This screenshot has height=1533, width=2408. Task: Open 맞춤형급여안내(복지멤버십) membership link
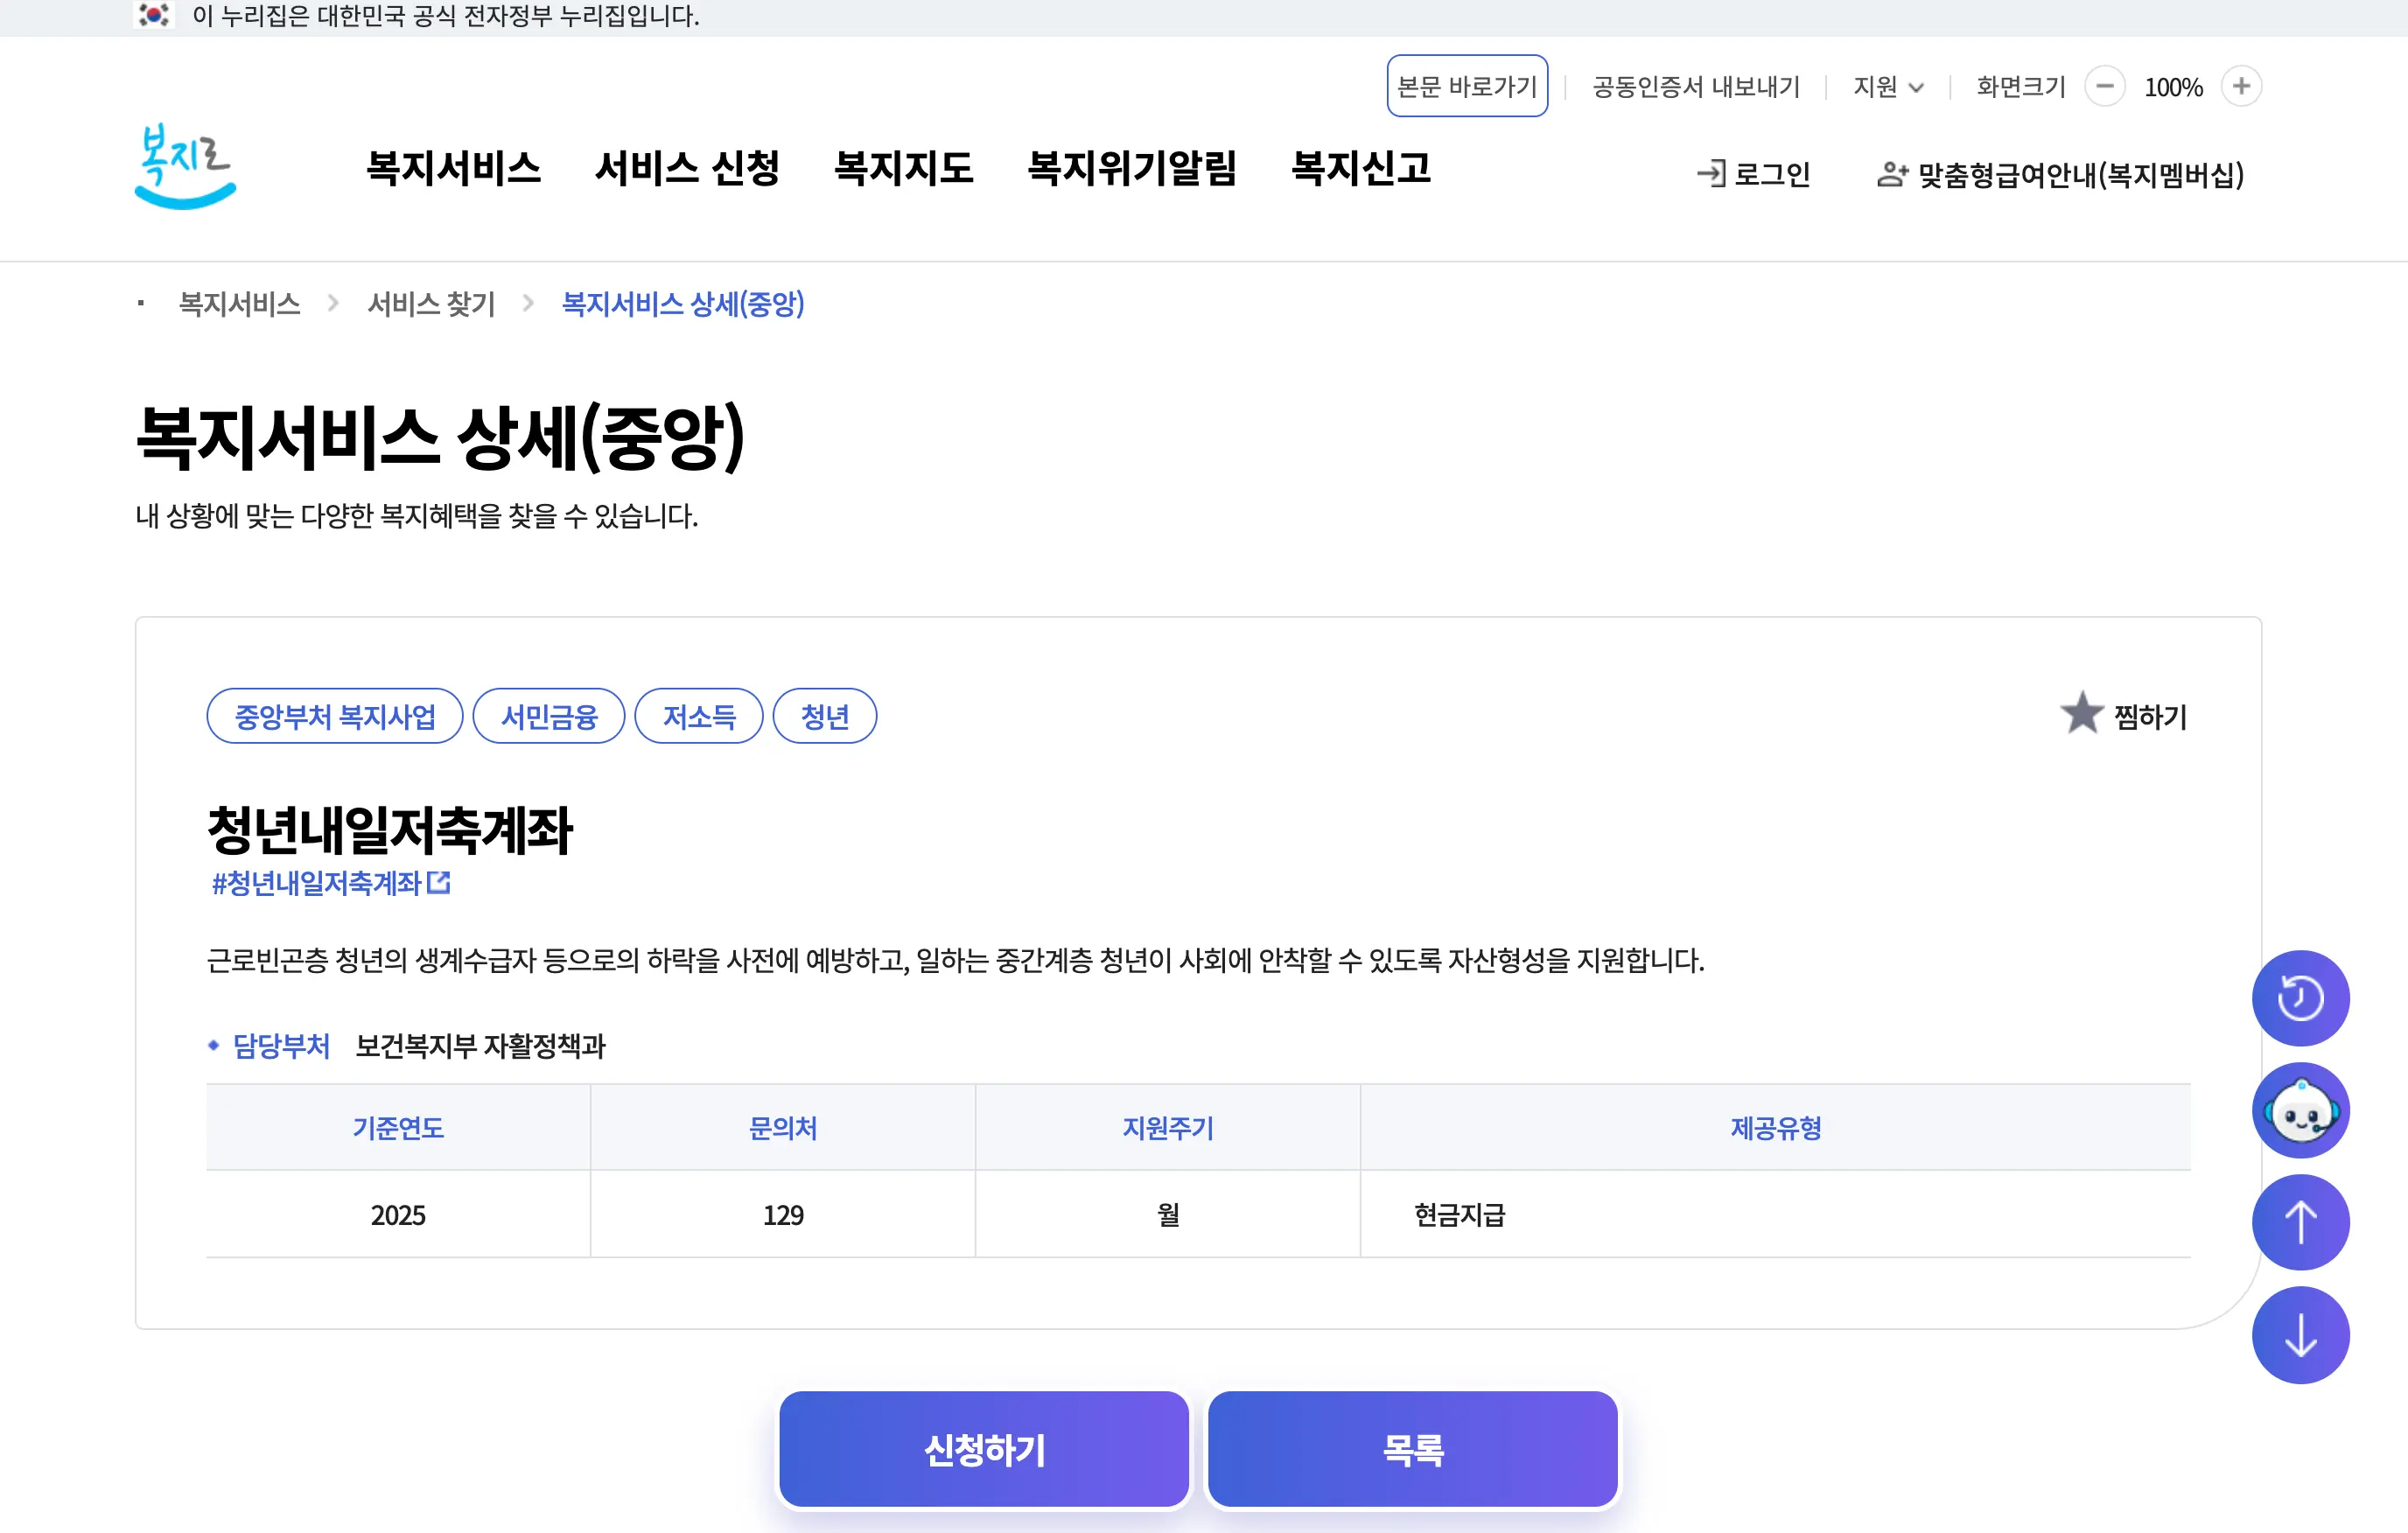[2061, 174]
